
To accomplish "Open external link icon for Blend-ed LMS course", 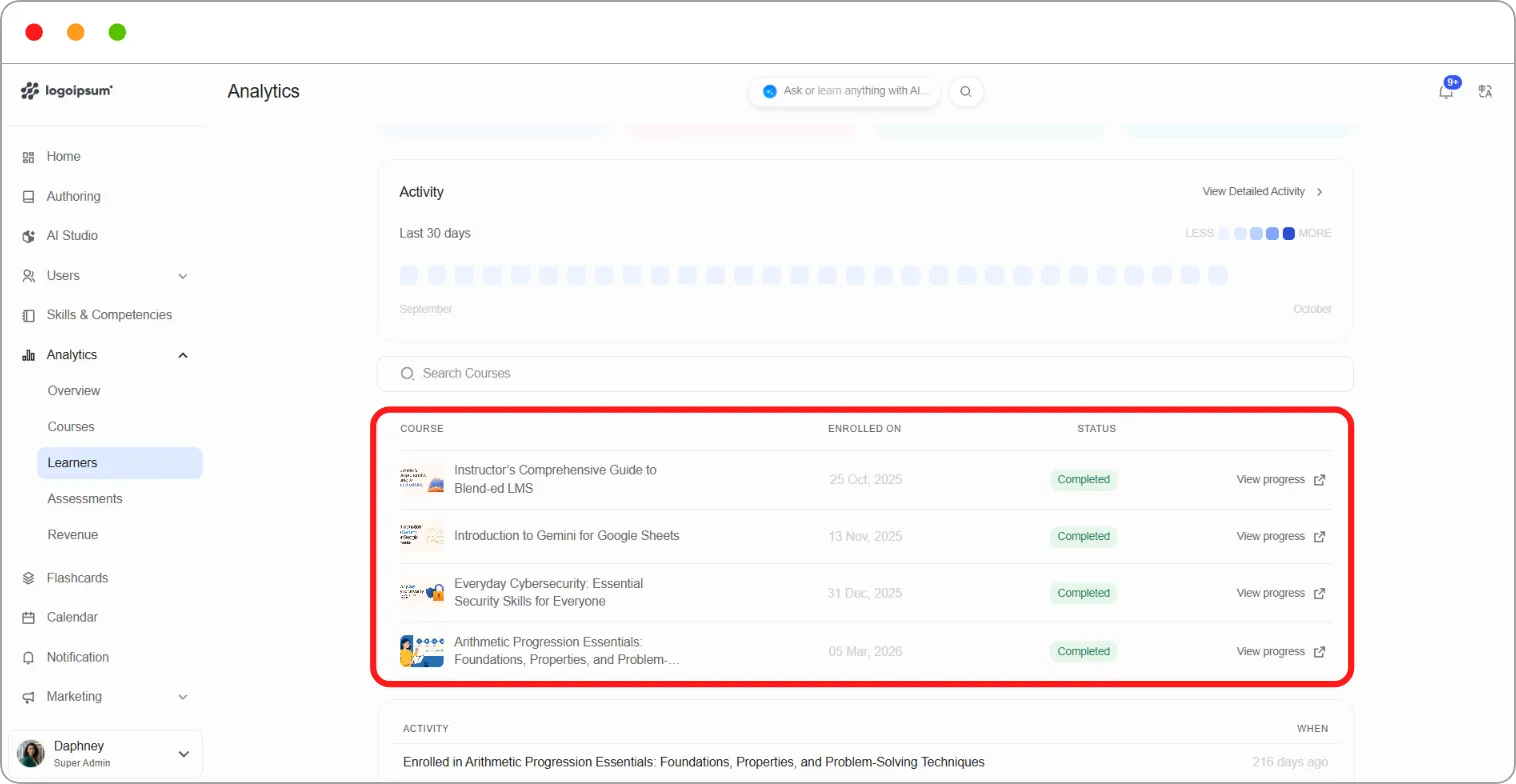I will coord(1319,480).
